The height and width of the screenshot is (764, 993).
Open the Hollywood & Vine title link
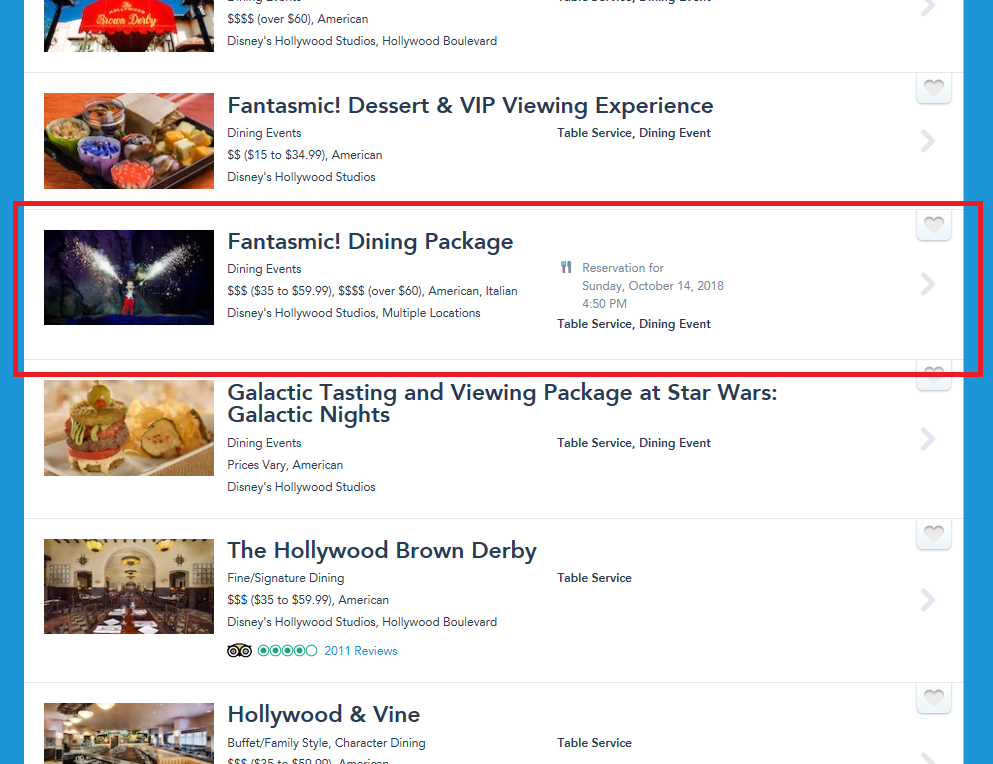pos(324,715)
